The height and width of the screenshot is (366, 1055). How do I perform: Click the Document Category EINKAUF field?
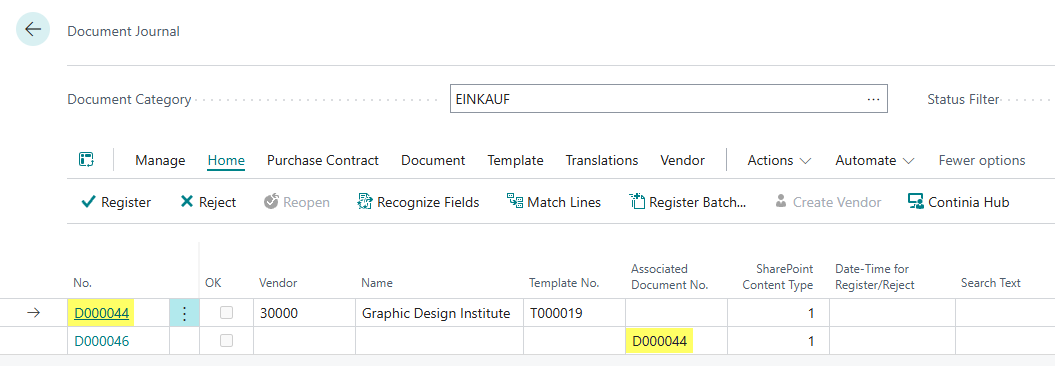669,99
